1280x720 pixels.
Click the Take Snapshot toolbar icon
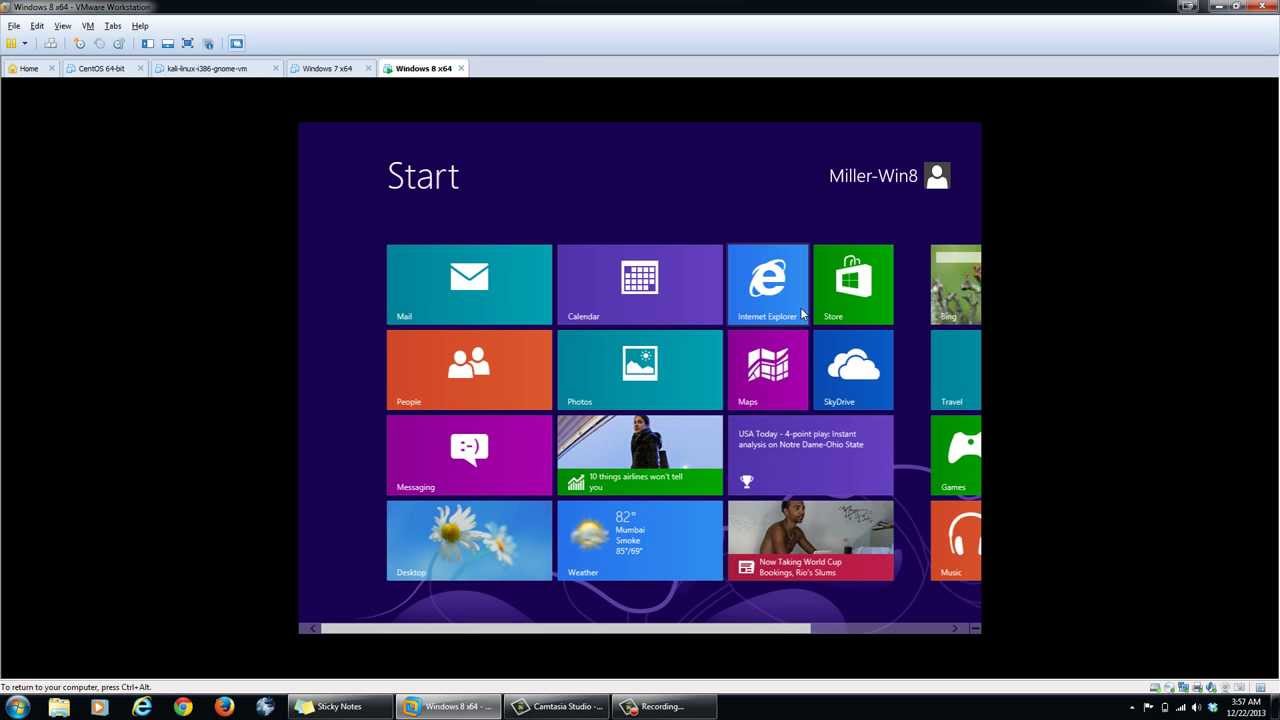[x=80, y=44]
